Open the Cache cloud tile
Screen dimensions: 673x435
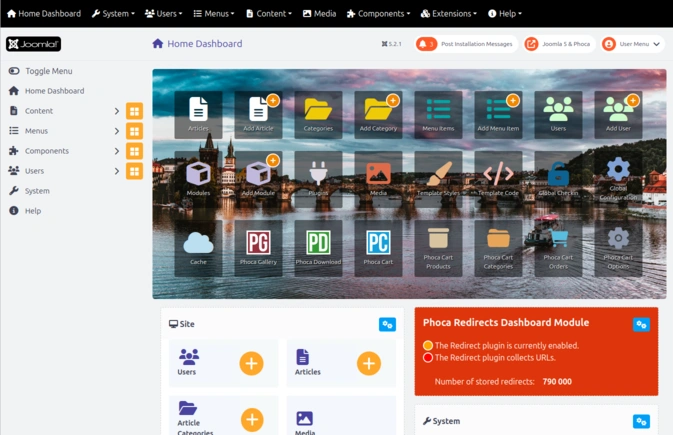point(198,248)
